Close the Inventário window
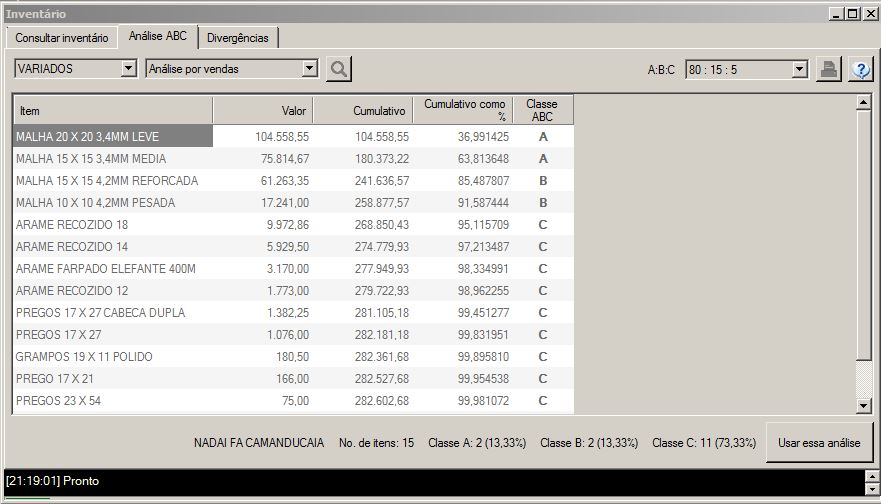This screenshot has width=881, height=504. [x=870, y=14]
